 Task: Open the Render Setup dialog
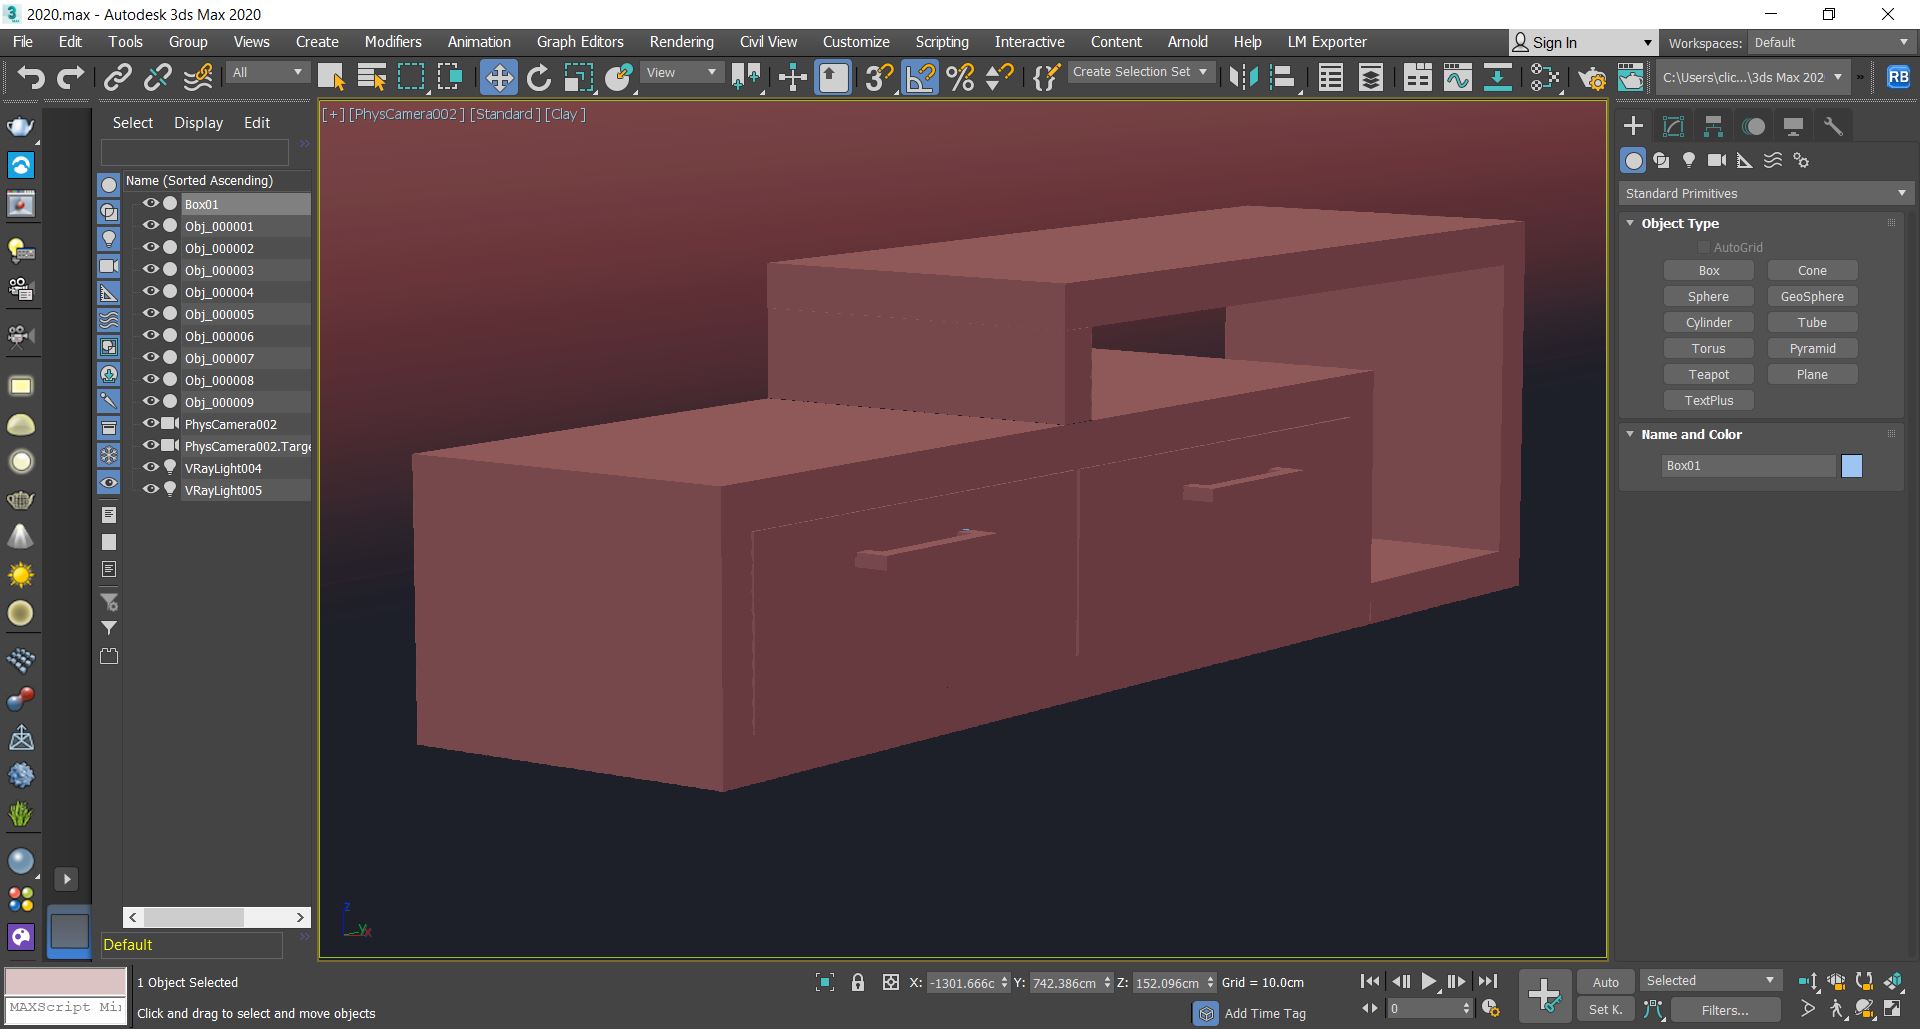(x=1594, y=78)
